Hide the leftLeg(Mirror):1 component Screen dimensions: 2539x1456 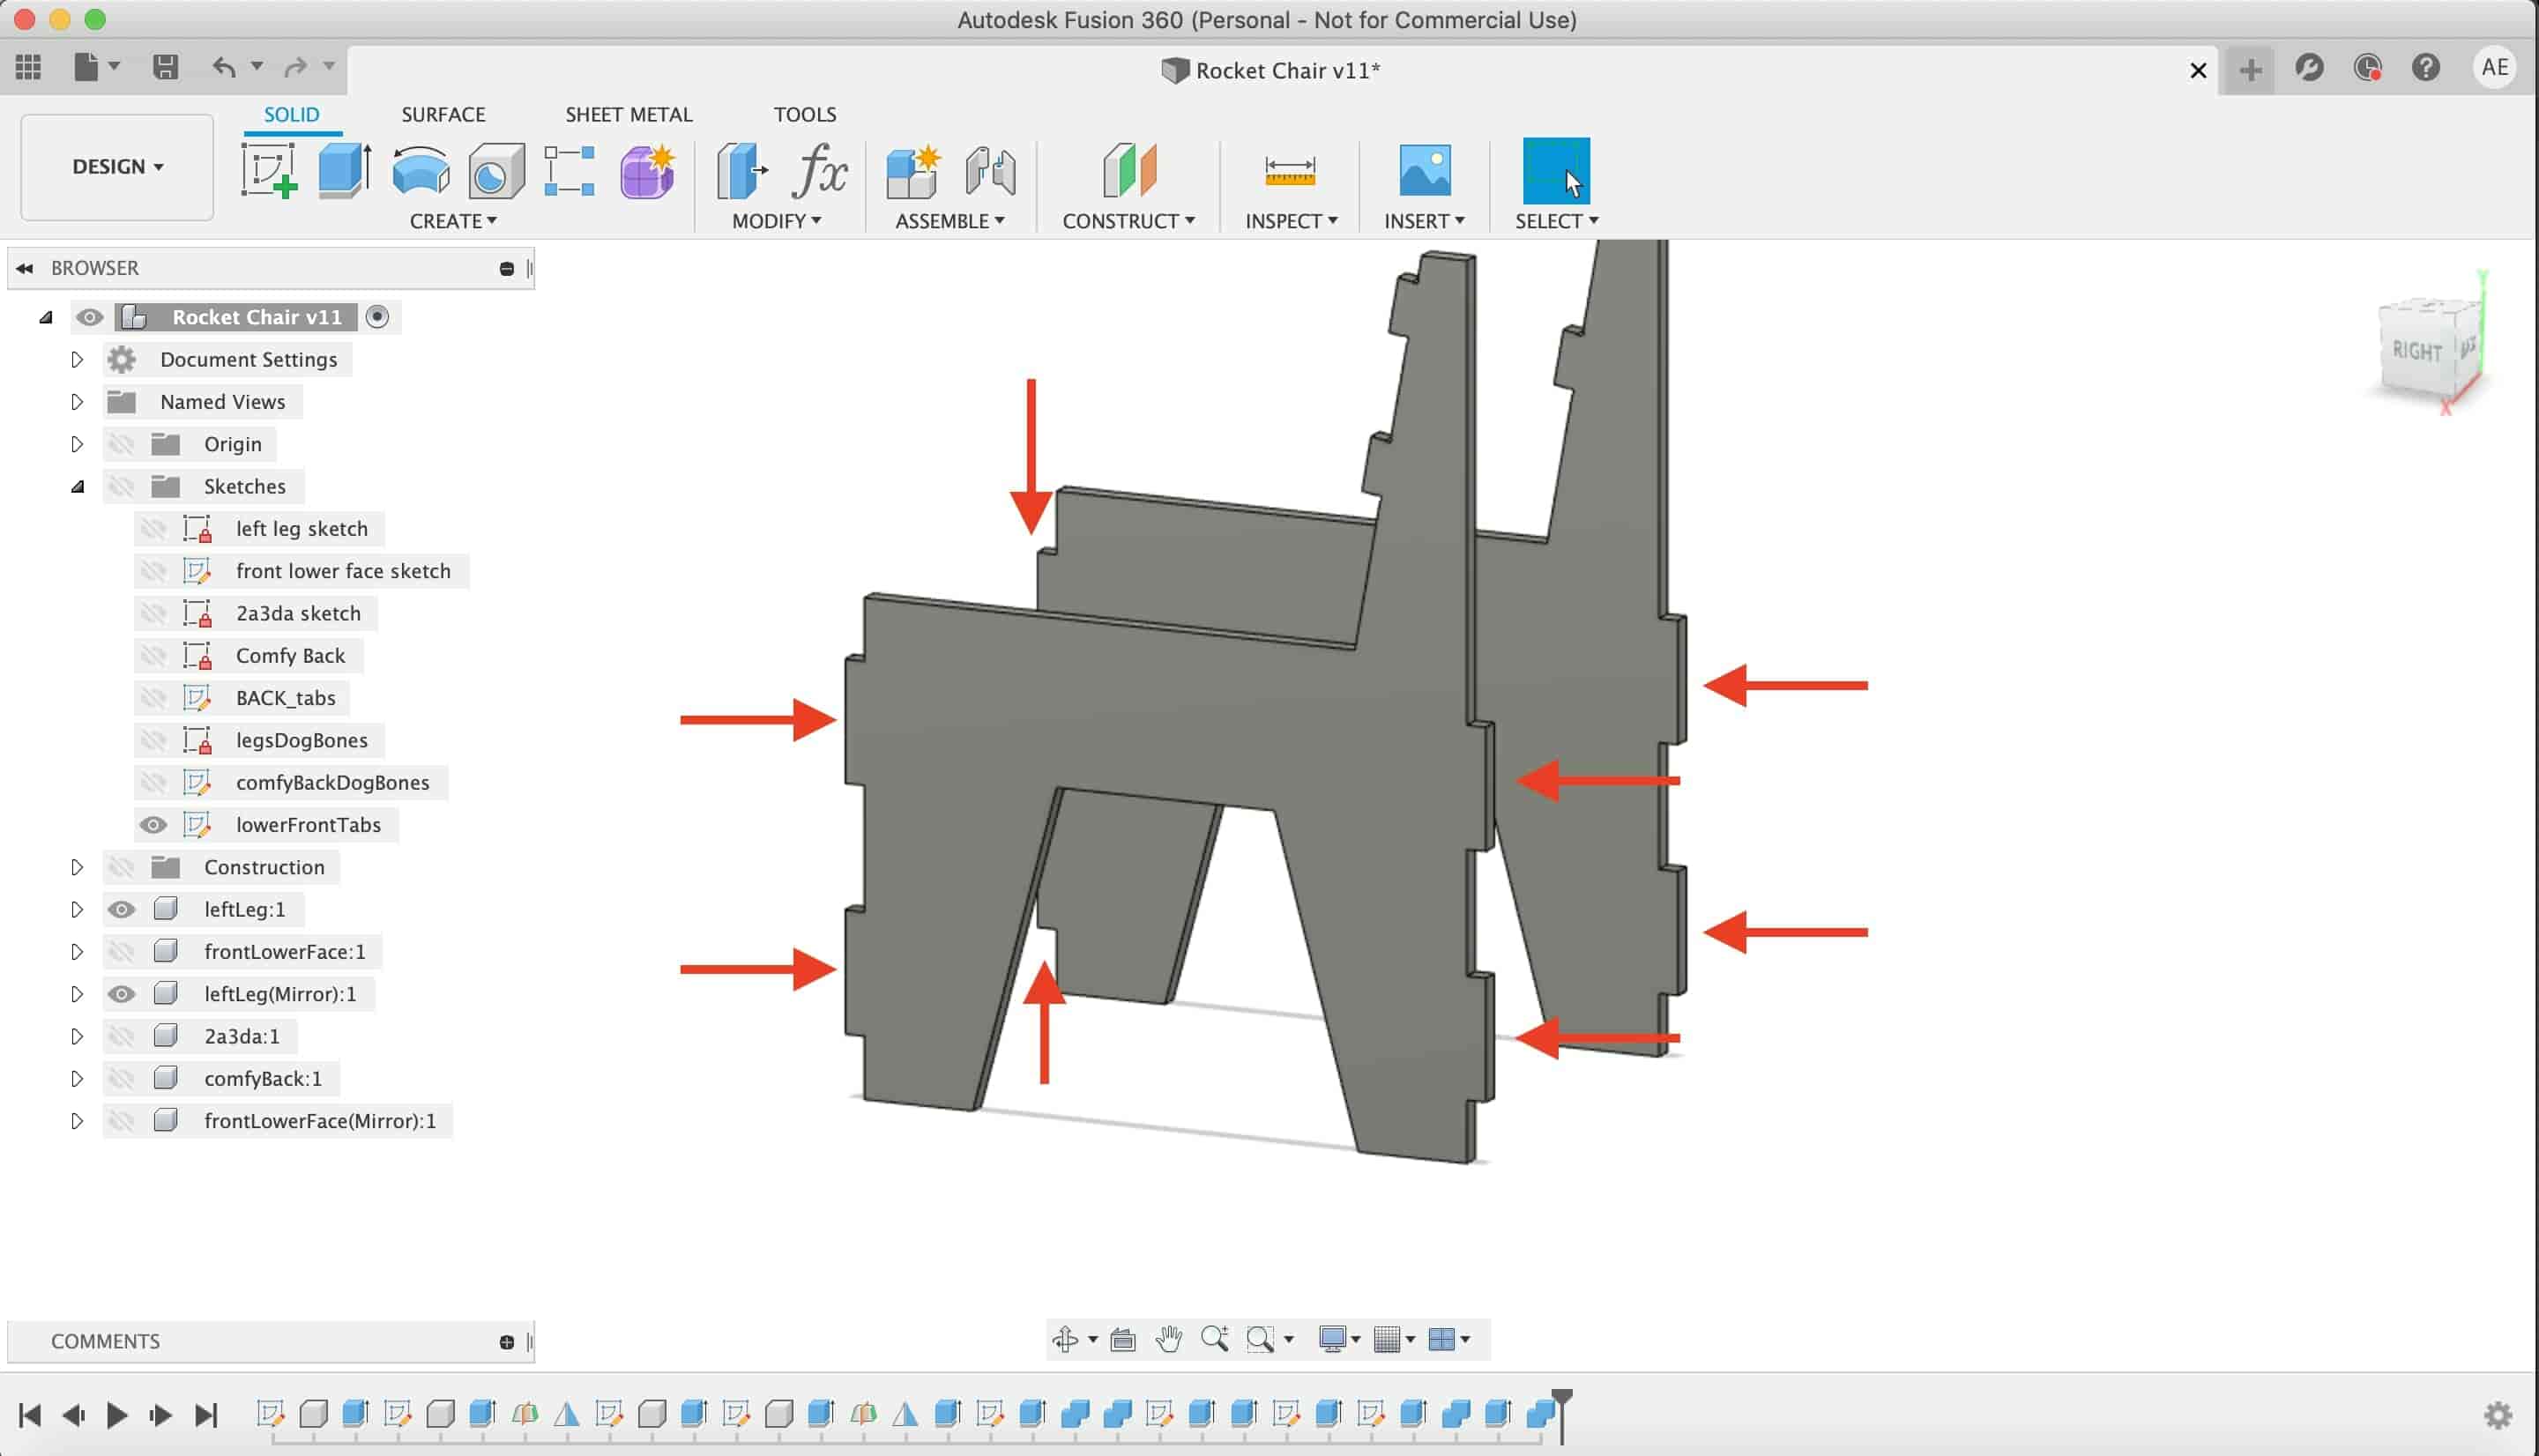point(121,994)
